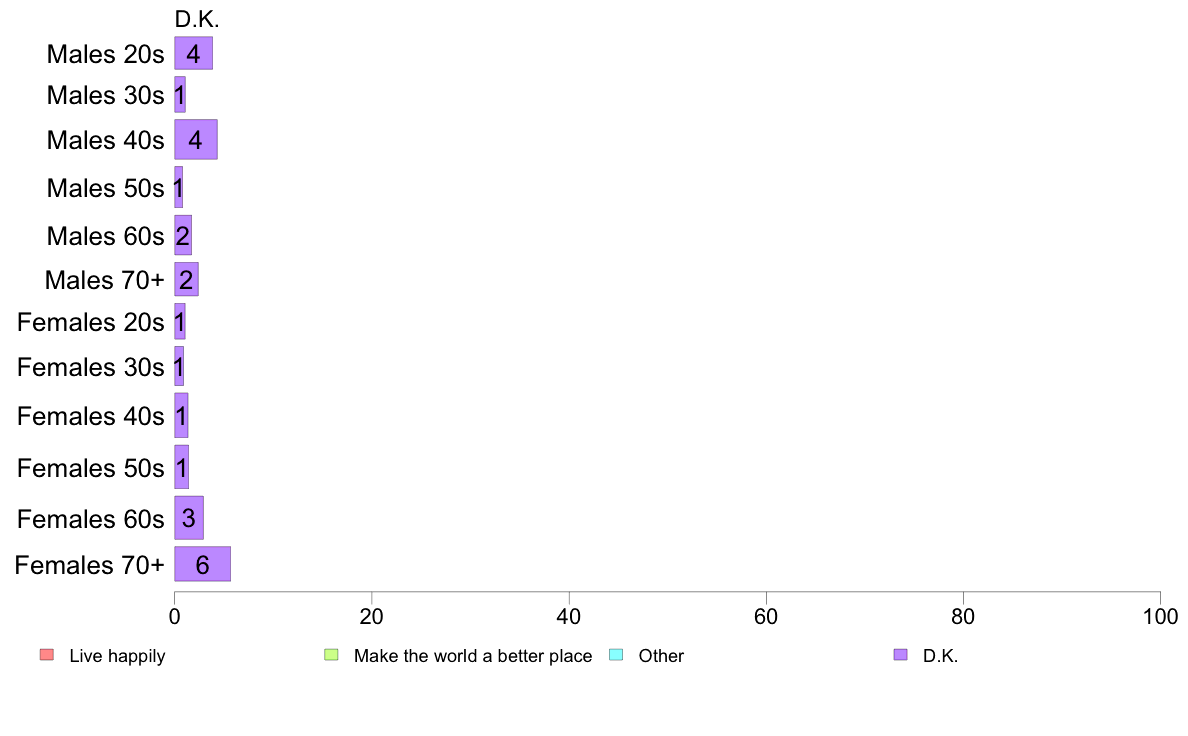The image size is (1188, 736).
Task: Click the Other legend label
Action: coord(661,656)
